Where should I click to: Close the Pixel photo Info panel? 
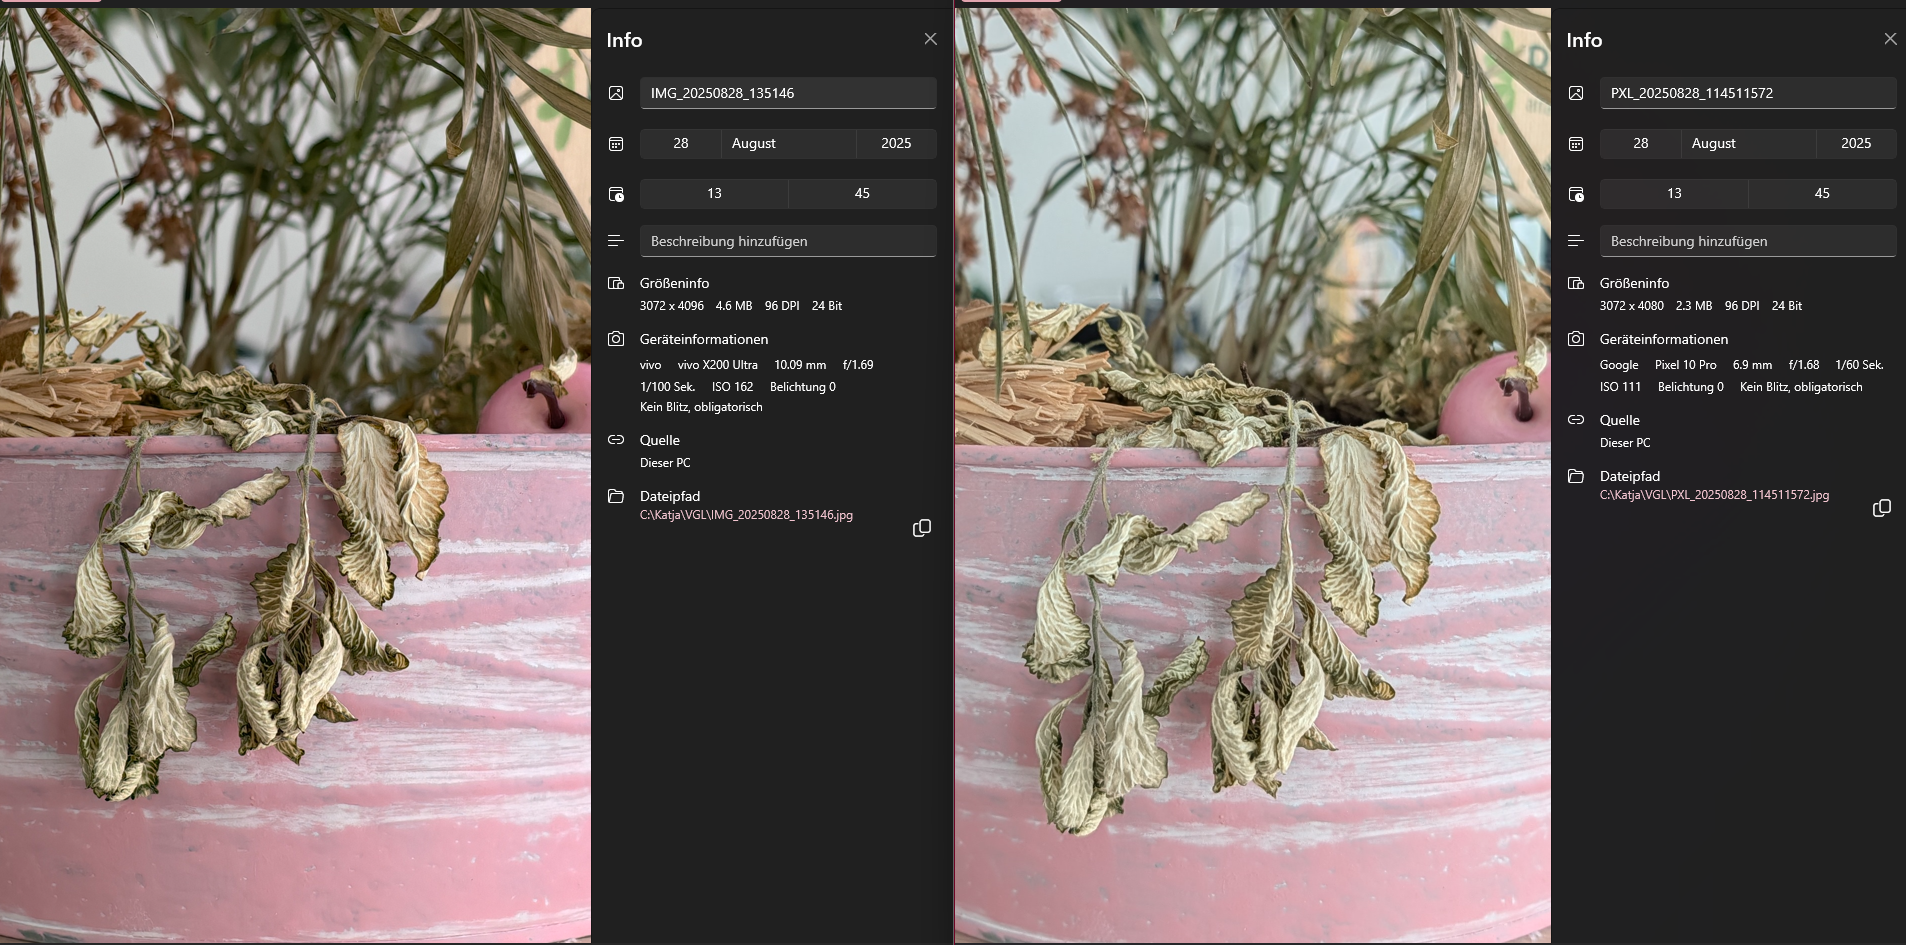tap(1889, 39)
